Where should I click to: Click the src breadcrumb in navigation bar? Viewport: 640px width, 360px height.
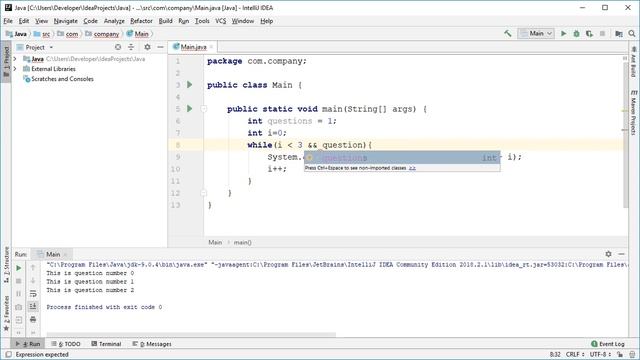[42, 34]
